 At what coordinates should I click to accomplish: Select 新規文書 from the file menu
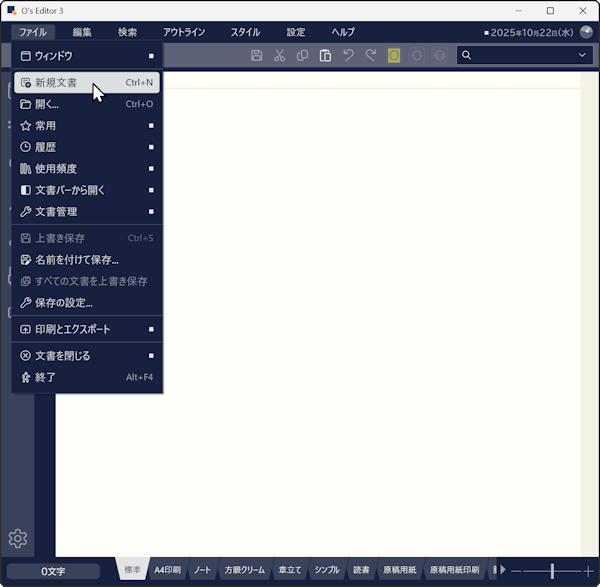(88, 83)
